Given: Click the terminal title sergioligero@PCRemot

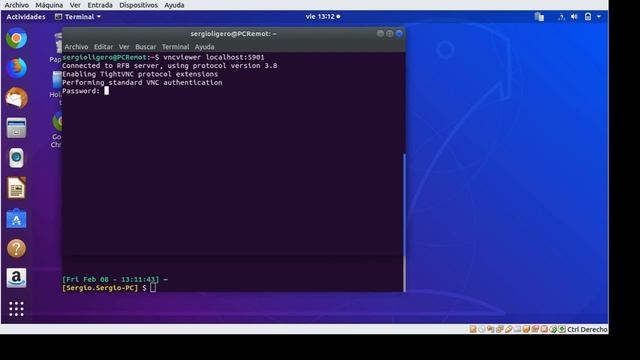Looking at the screenshot, I should coord(233,34).
